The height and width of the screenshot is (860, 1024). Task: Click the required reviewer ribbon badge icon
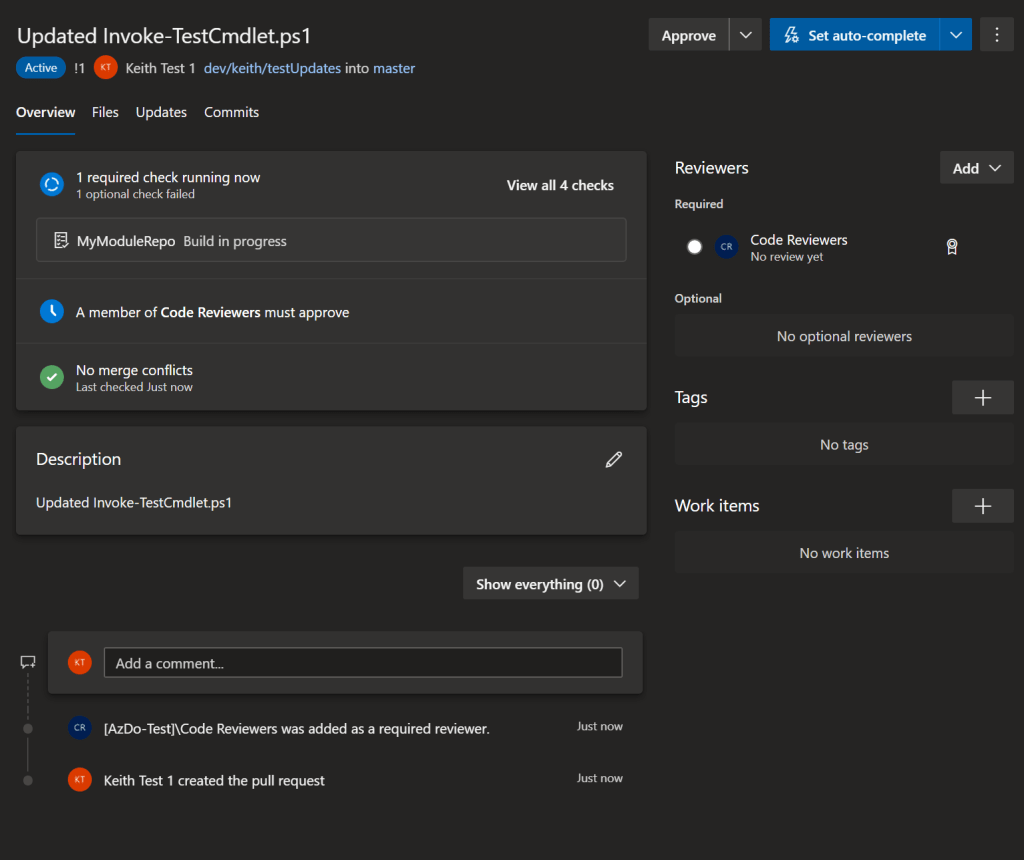click(952, 247)
